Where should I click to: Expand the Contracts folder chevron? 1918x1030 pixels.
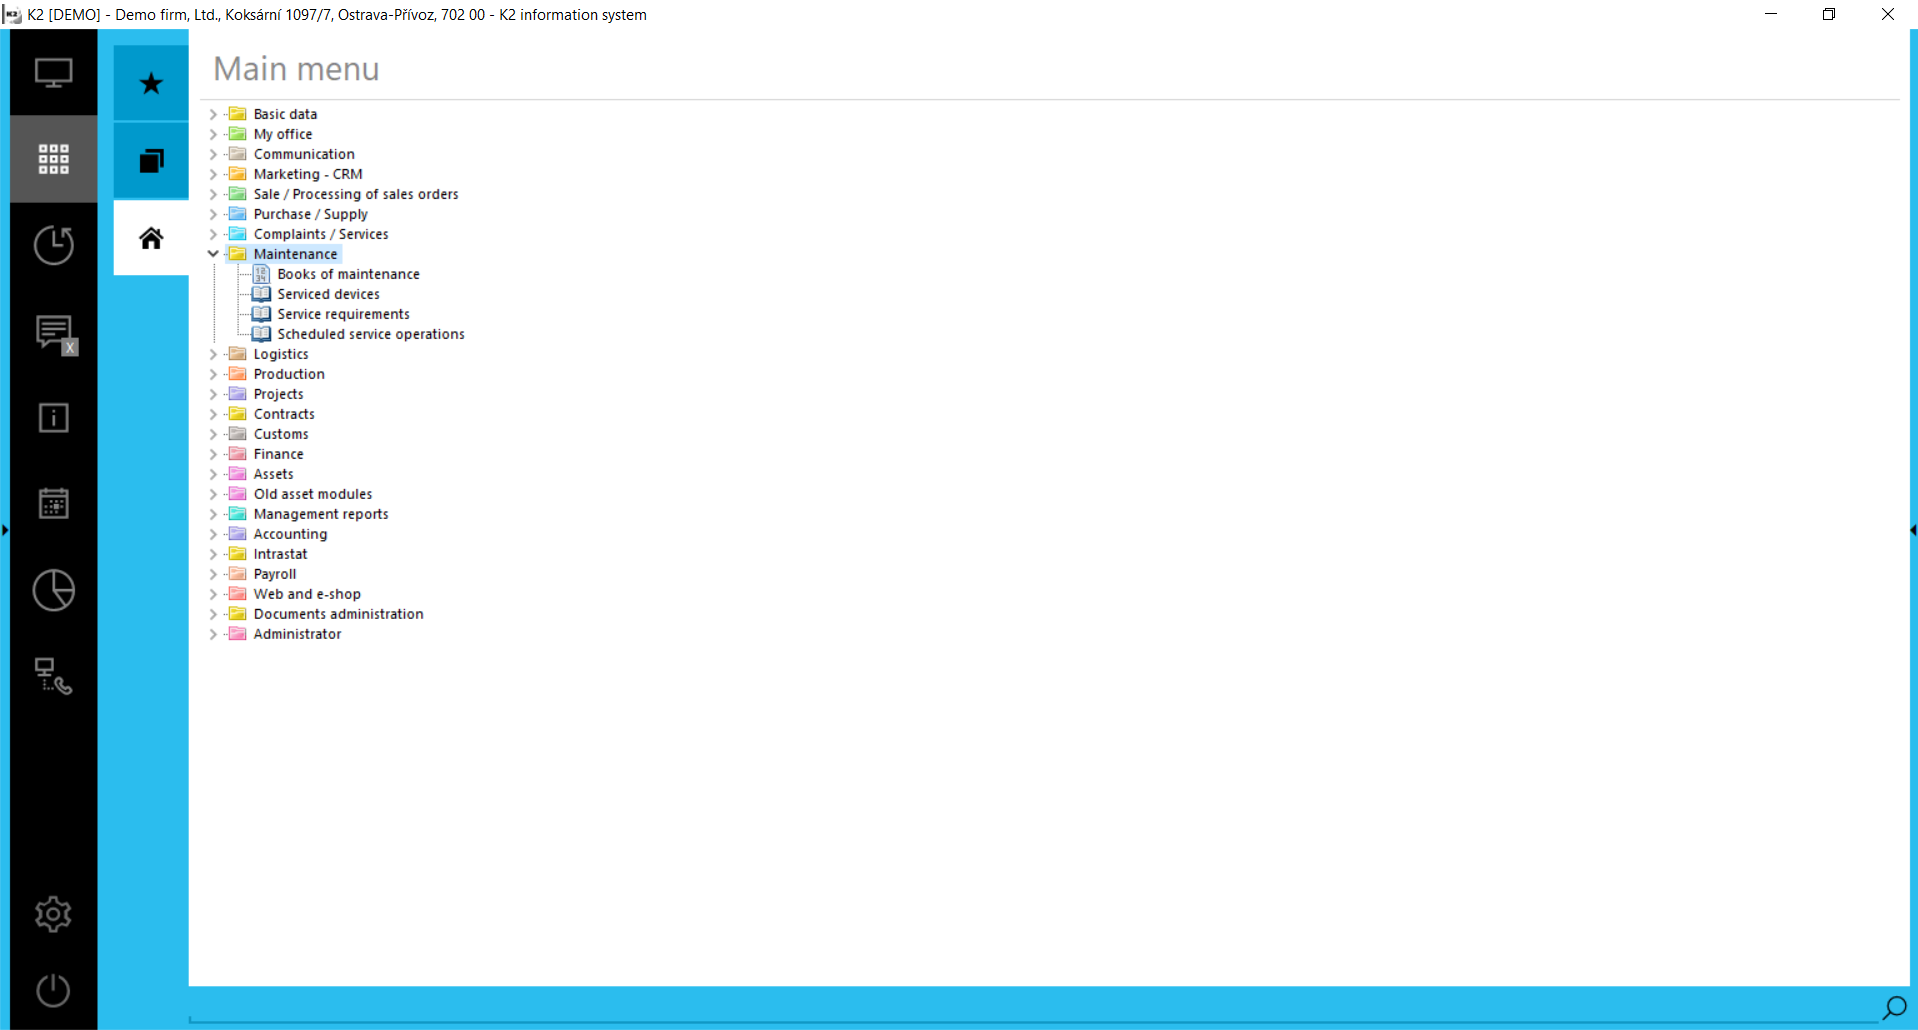(x=213, y=414)
